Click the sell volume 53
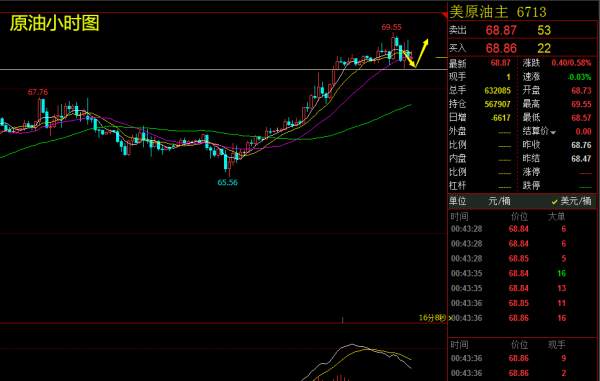The height and width of the screenshot is (381, 600). (544, 30)
